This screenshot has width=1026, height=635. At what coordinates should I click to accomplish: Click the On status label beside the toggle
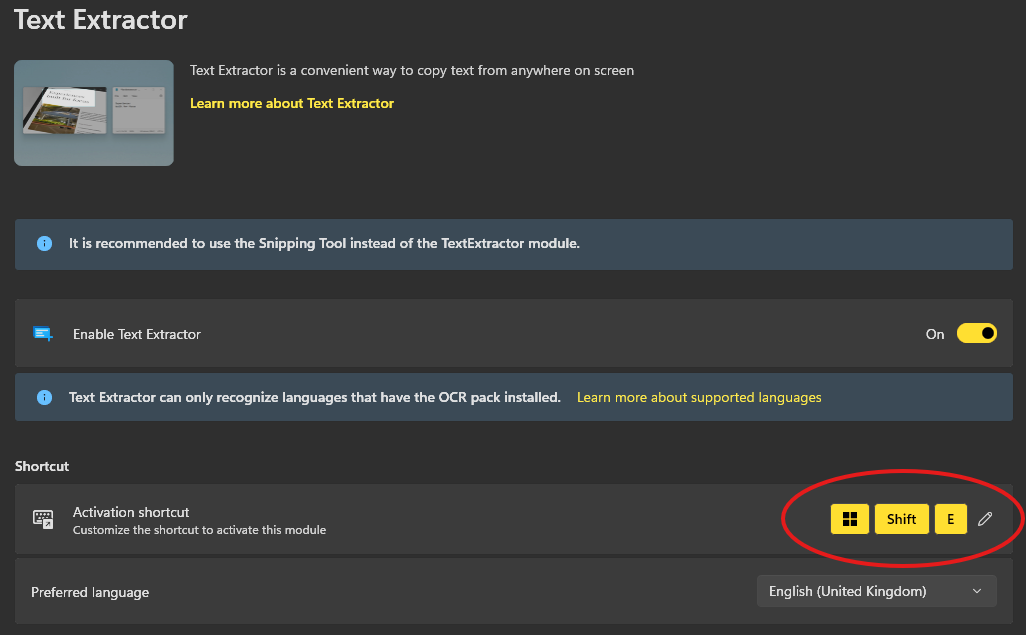(935, 334)
